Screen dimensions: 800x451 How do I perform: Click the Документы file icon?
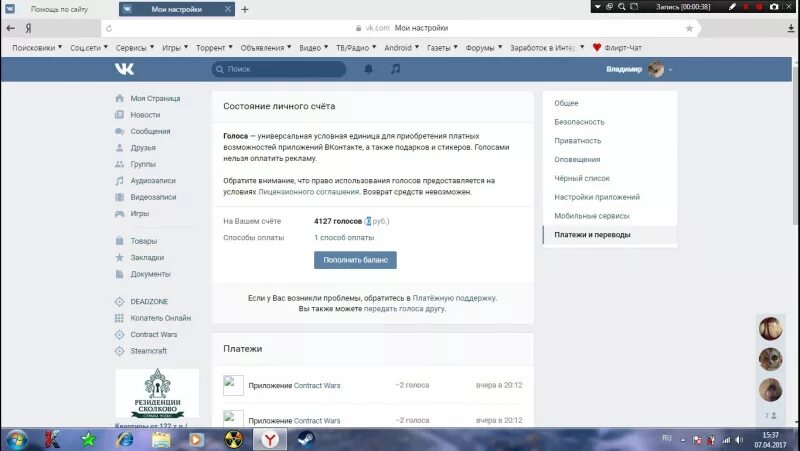click(119, 274)
